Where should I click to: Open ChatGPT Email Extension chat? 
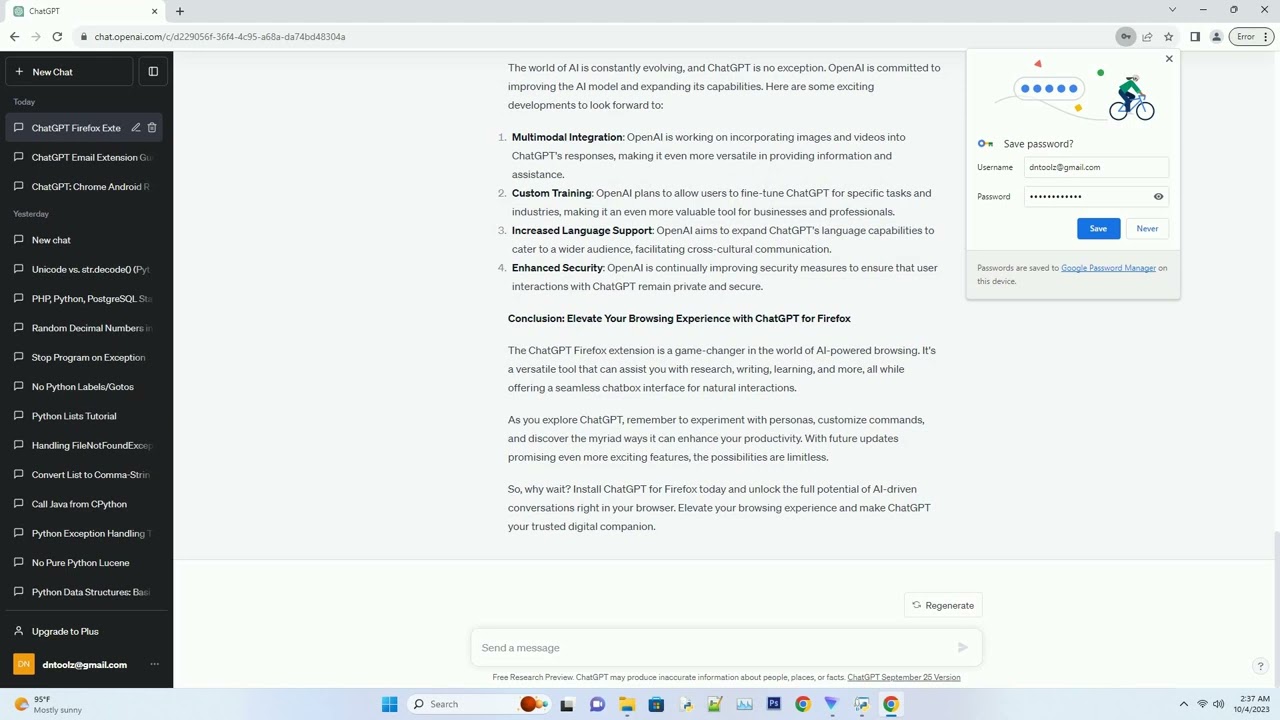pos(86,157)
